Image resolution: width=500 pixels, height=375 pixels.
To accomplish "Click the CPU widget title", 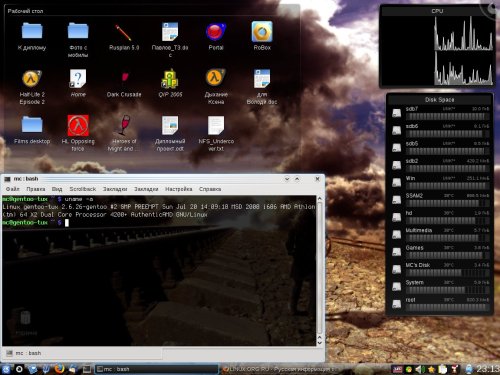I will [437, 11].
